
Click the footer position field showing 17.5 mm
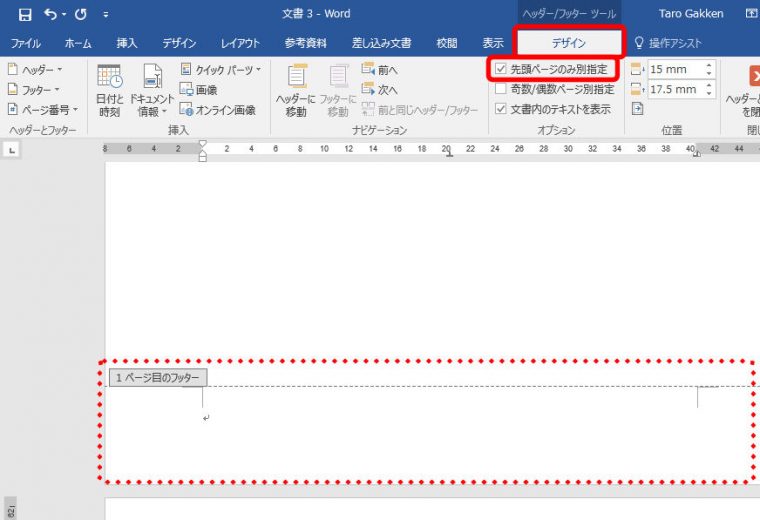(x=676, y=89)
